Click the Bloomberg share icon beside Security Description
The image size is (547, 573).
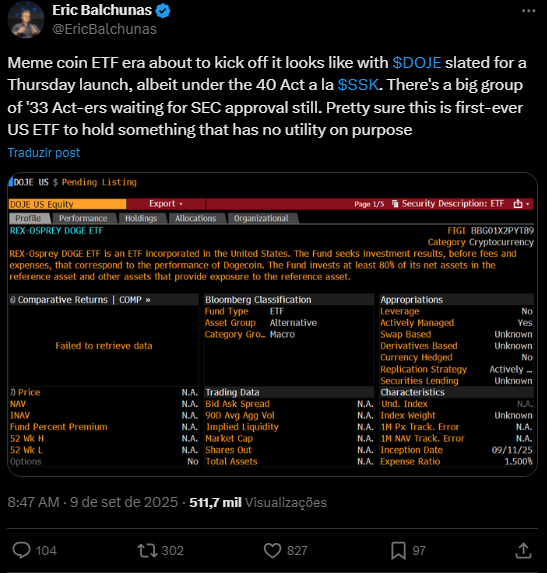[518, 204]
